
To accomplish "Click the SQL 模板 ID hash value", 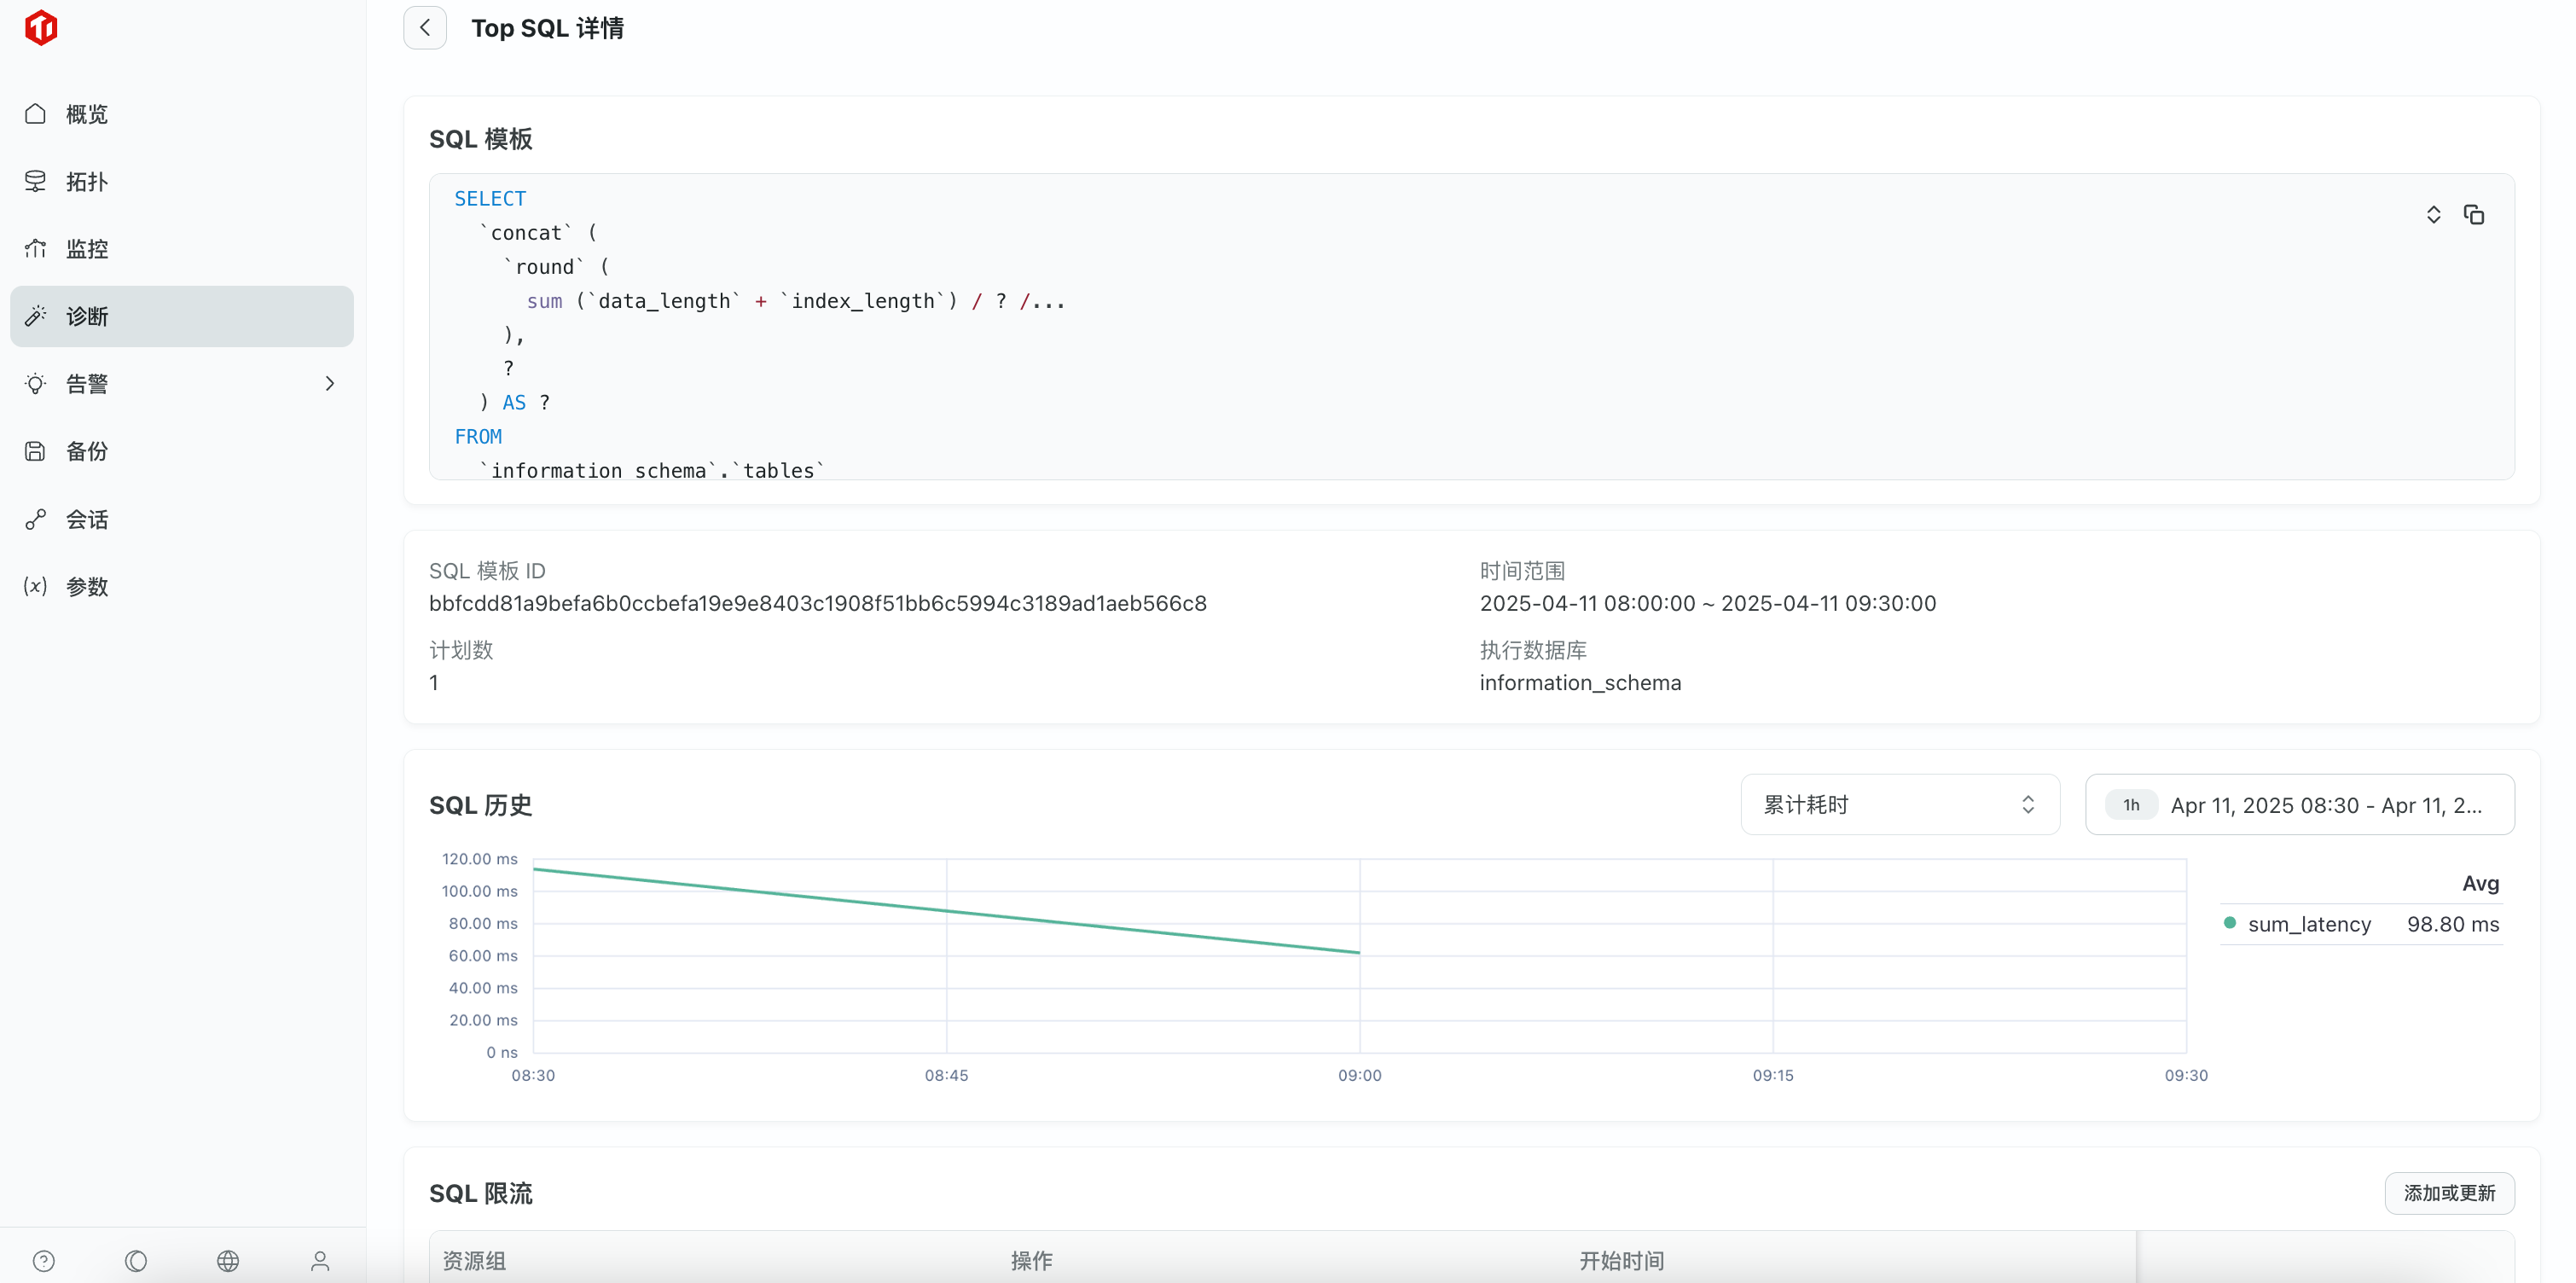I will click(x=817, y=603).
